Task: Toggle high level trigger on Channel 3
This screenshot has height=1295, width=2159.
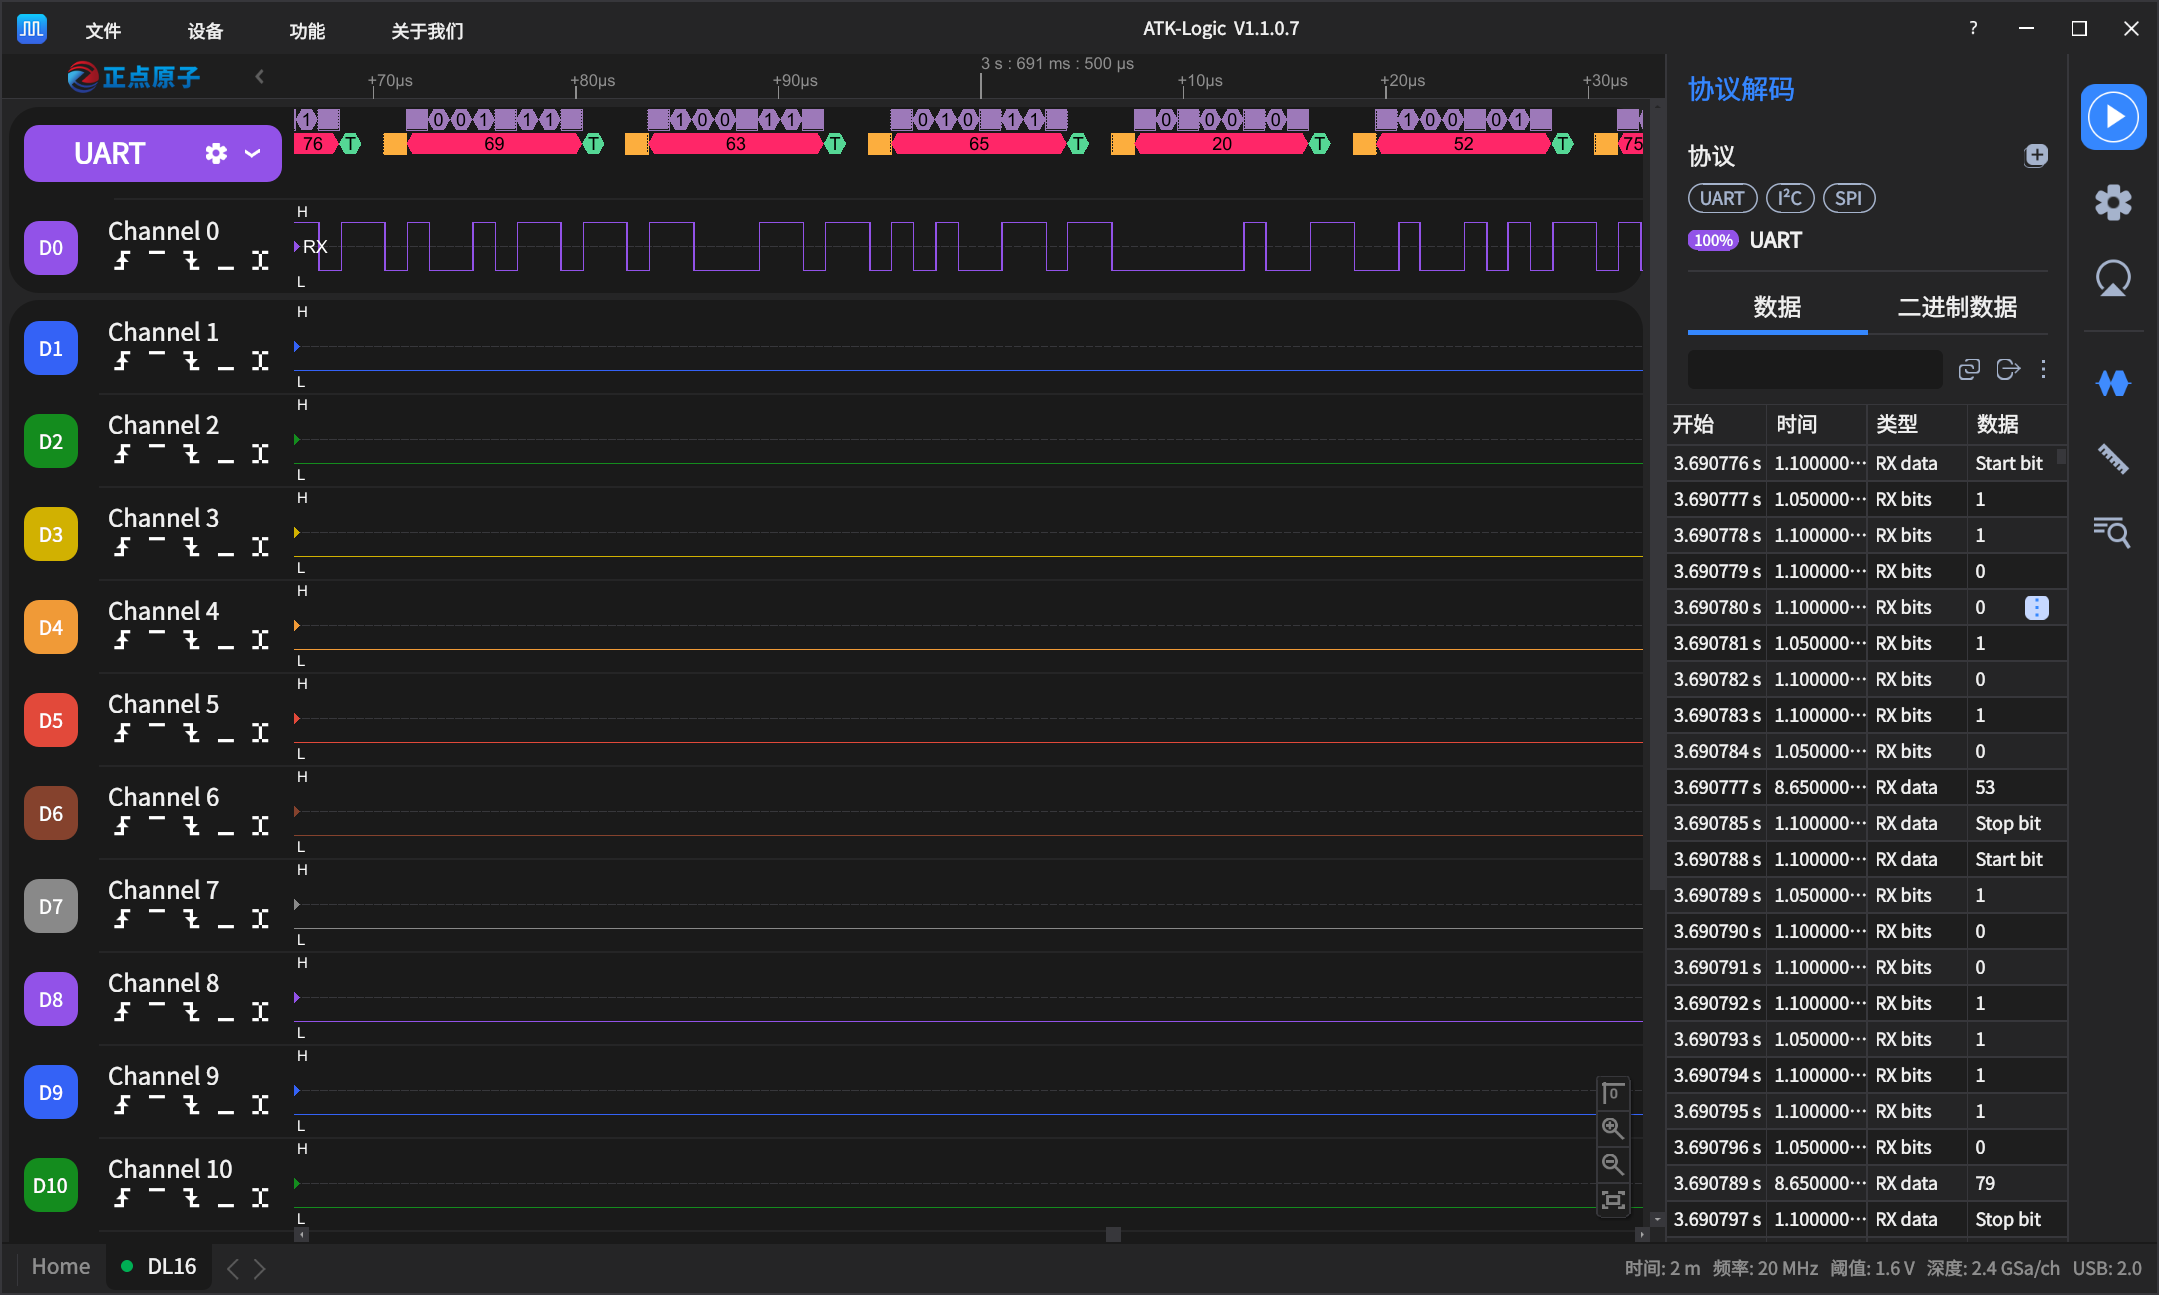Action: [157, 541]
